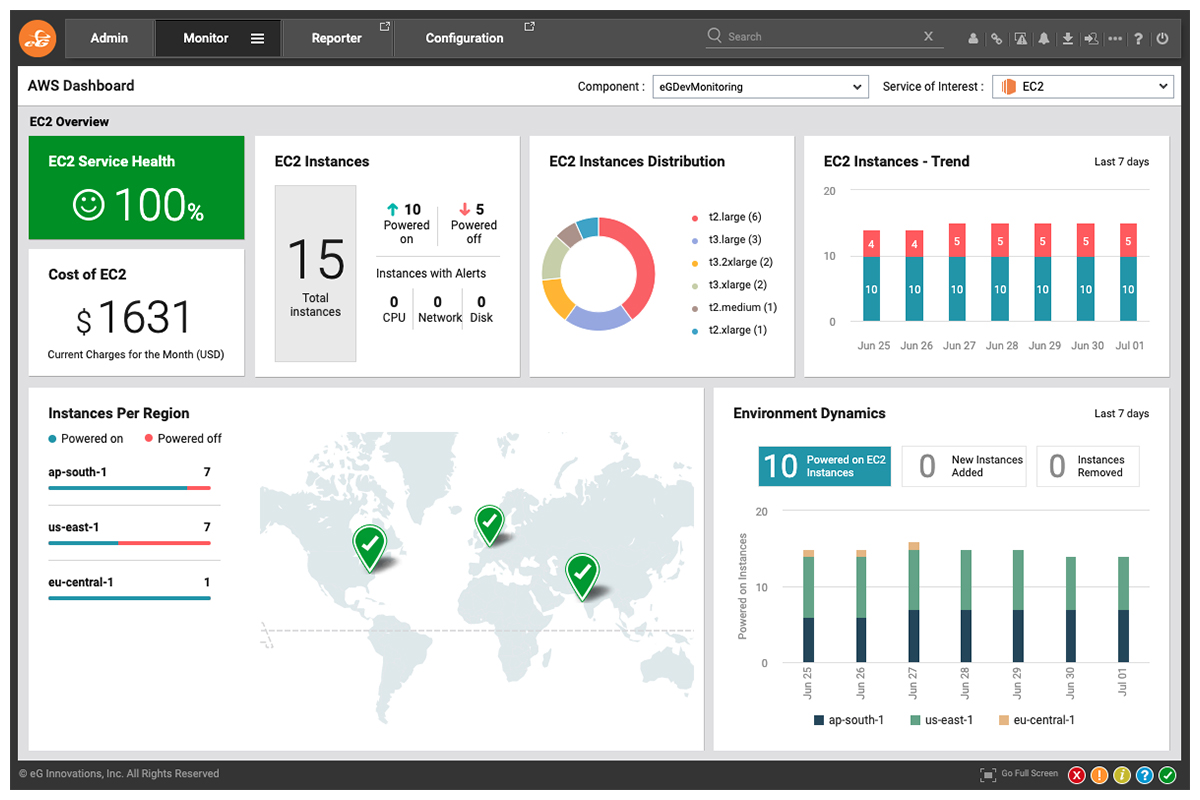
Task: Click the map pin over India
Action: (x=582, y=576)
